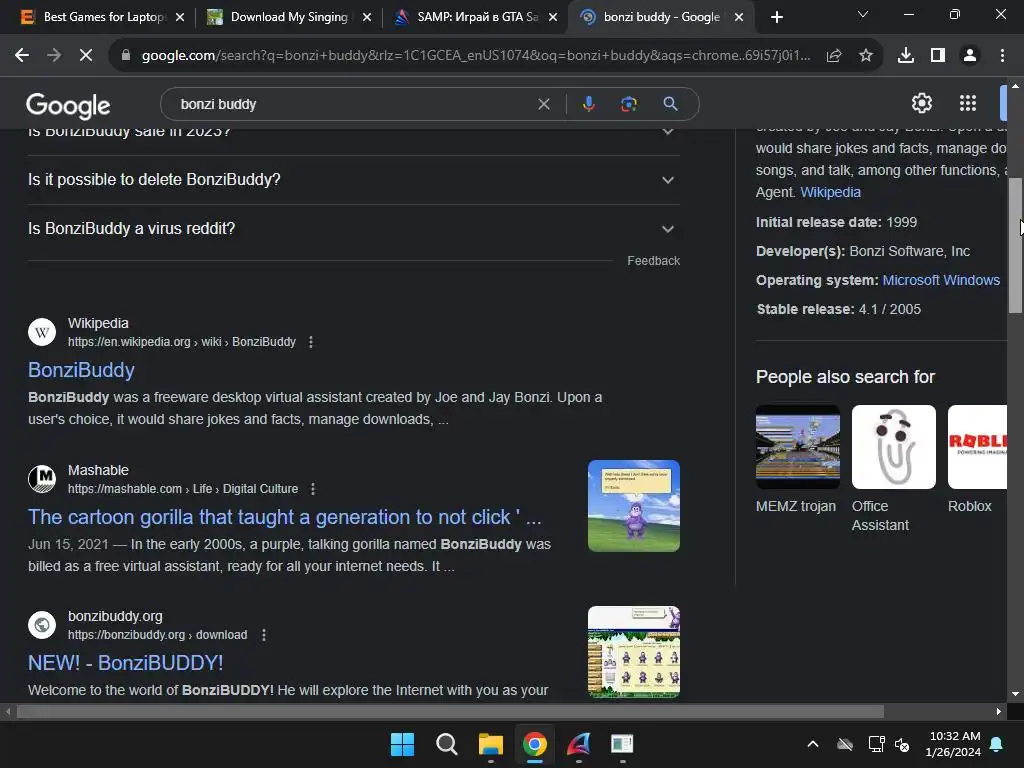Image resolution: width=1024 pixels, height=768 pixels.
Task: Bookmark this page with the star icon
Action: tap(866, 56)
